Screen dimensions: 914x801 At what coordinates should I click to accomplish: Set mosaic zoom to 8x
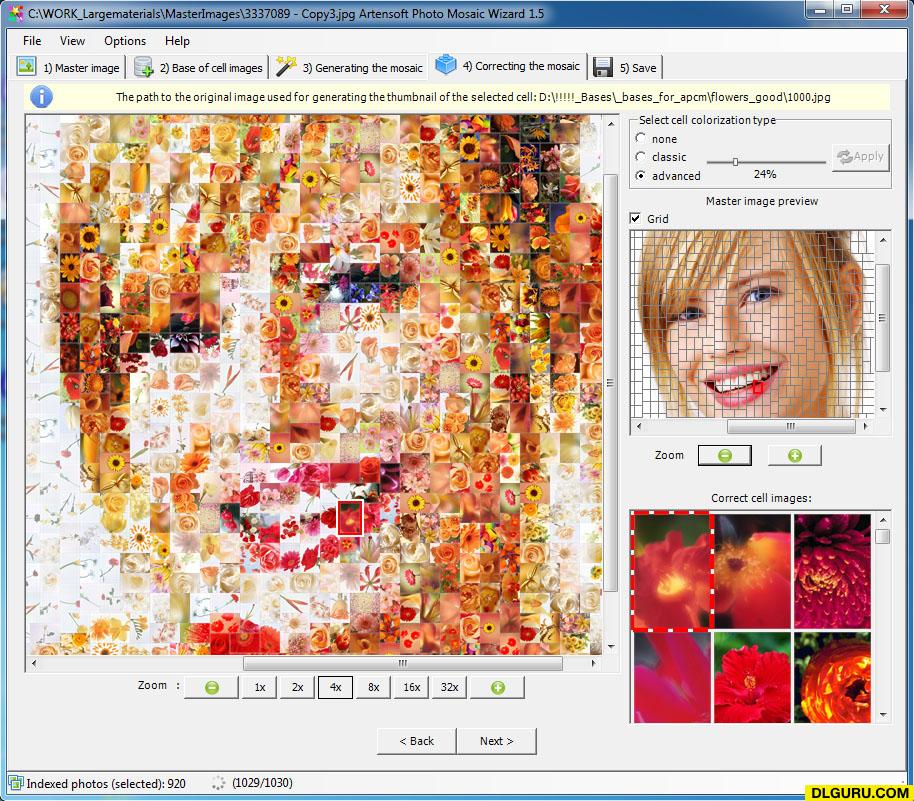point(374,687)
